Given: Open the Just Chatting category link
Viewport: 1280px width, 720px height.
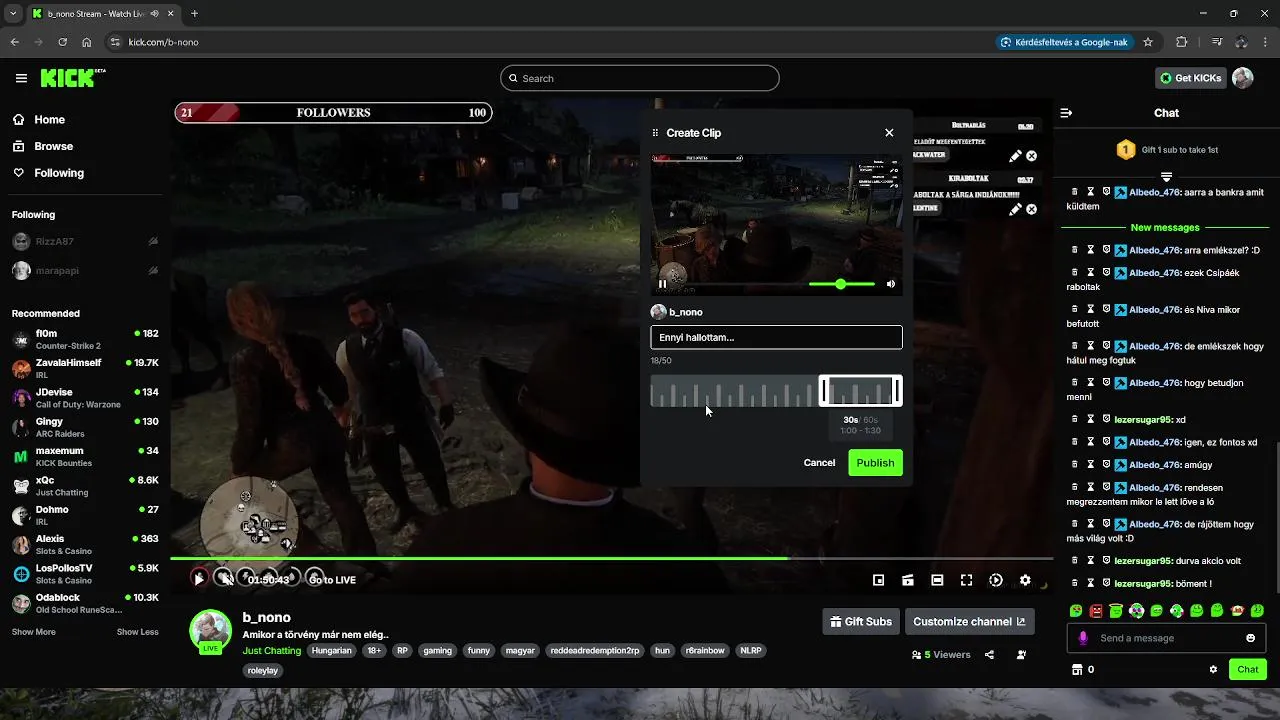Looking at the screenshot, I should tap(272, 650).
